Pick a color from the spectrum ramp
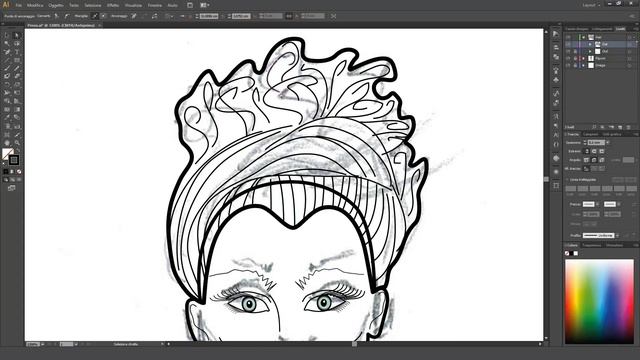Image resolution: width=640 pixels, height=360 pixels. [x=599, y=301]
